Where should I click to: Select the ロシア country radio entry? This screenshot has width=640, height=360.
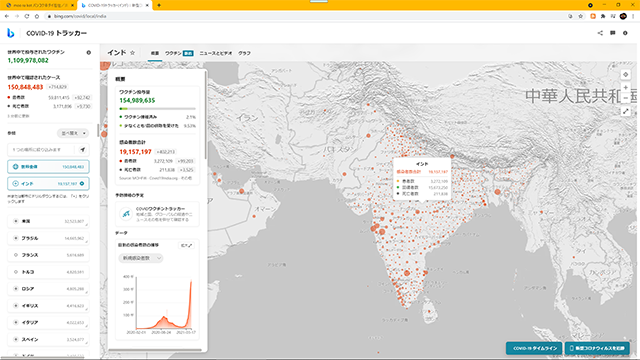coord(48,289)
